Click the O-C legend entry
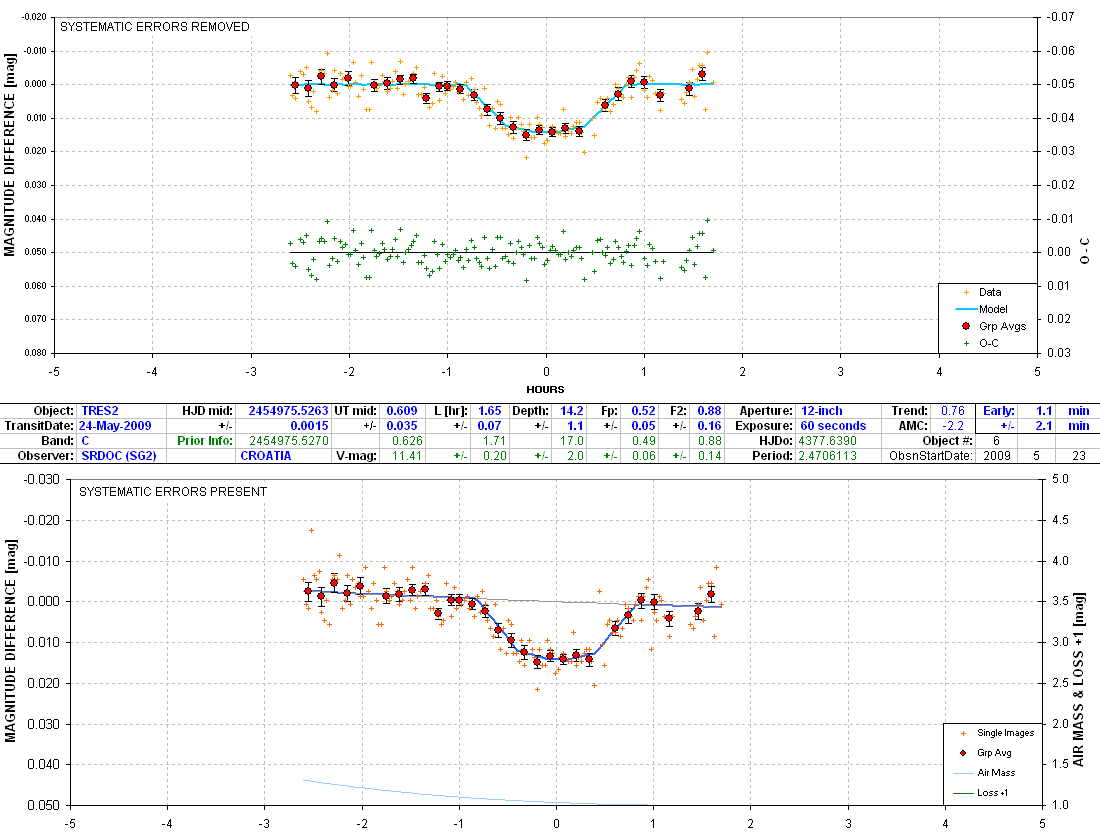Screen dimensions: 1100x835 click(x=980, y=343)
